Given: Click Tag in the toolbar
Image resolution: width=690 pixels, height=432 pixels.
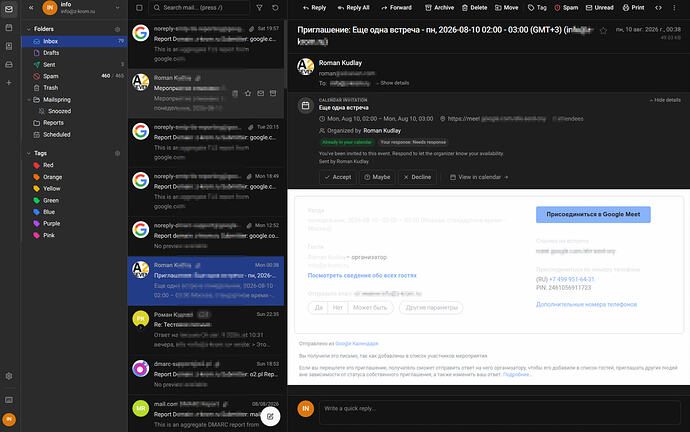Looking at the screenshot, I should coord(537,7).
